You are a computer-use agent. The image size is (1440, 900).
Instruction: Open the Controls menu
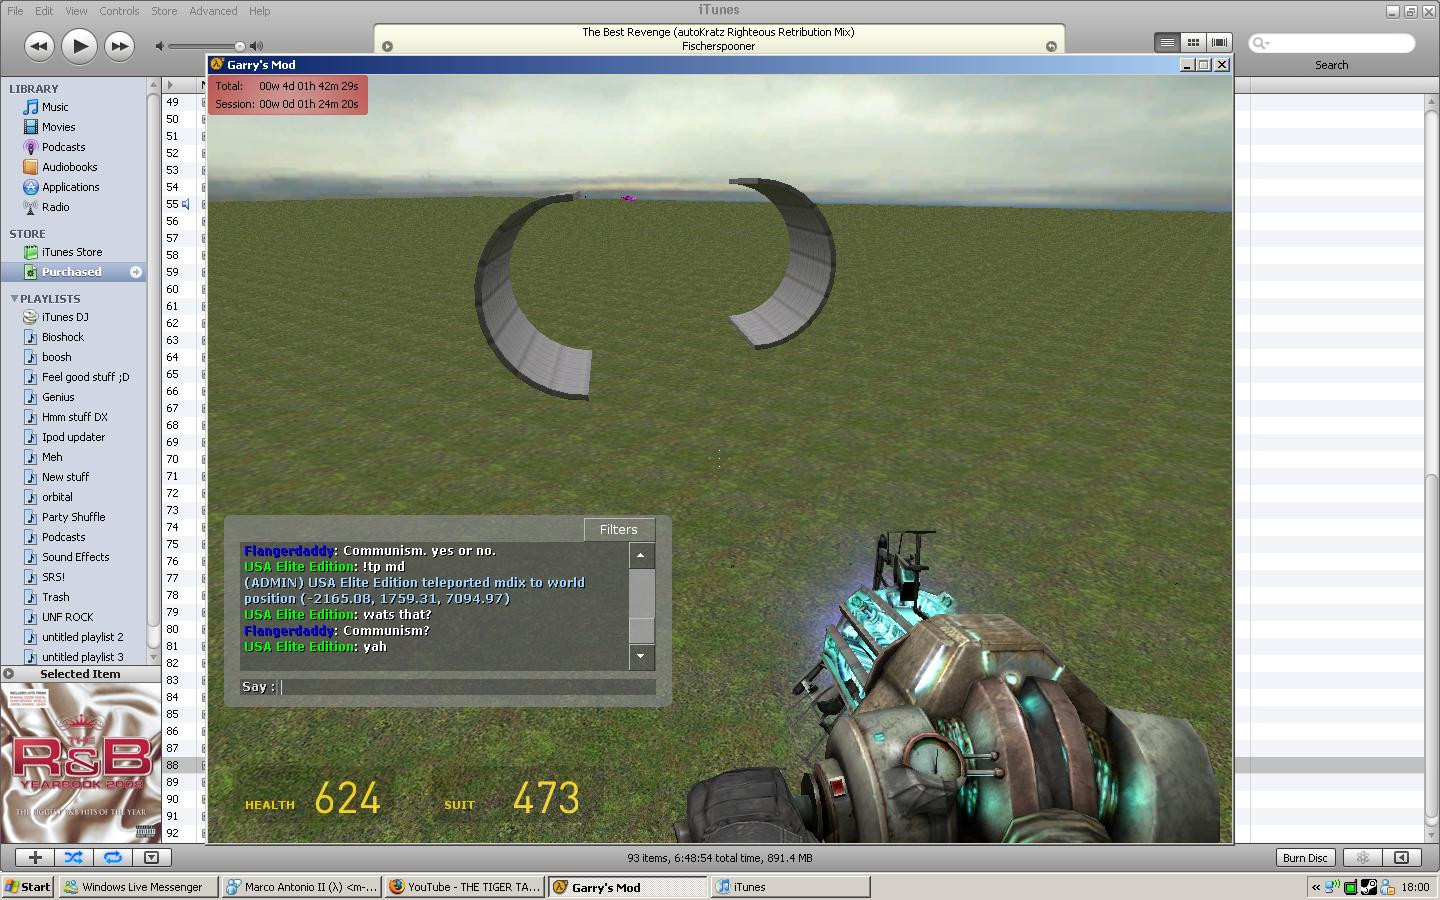[x=119, y=11]
